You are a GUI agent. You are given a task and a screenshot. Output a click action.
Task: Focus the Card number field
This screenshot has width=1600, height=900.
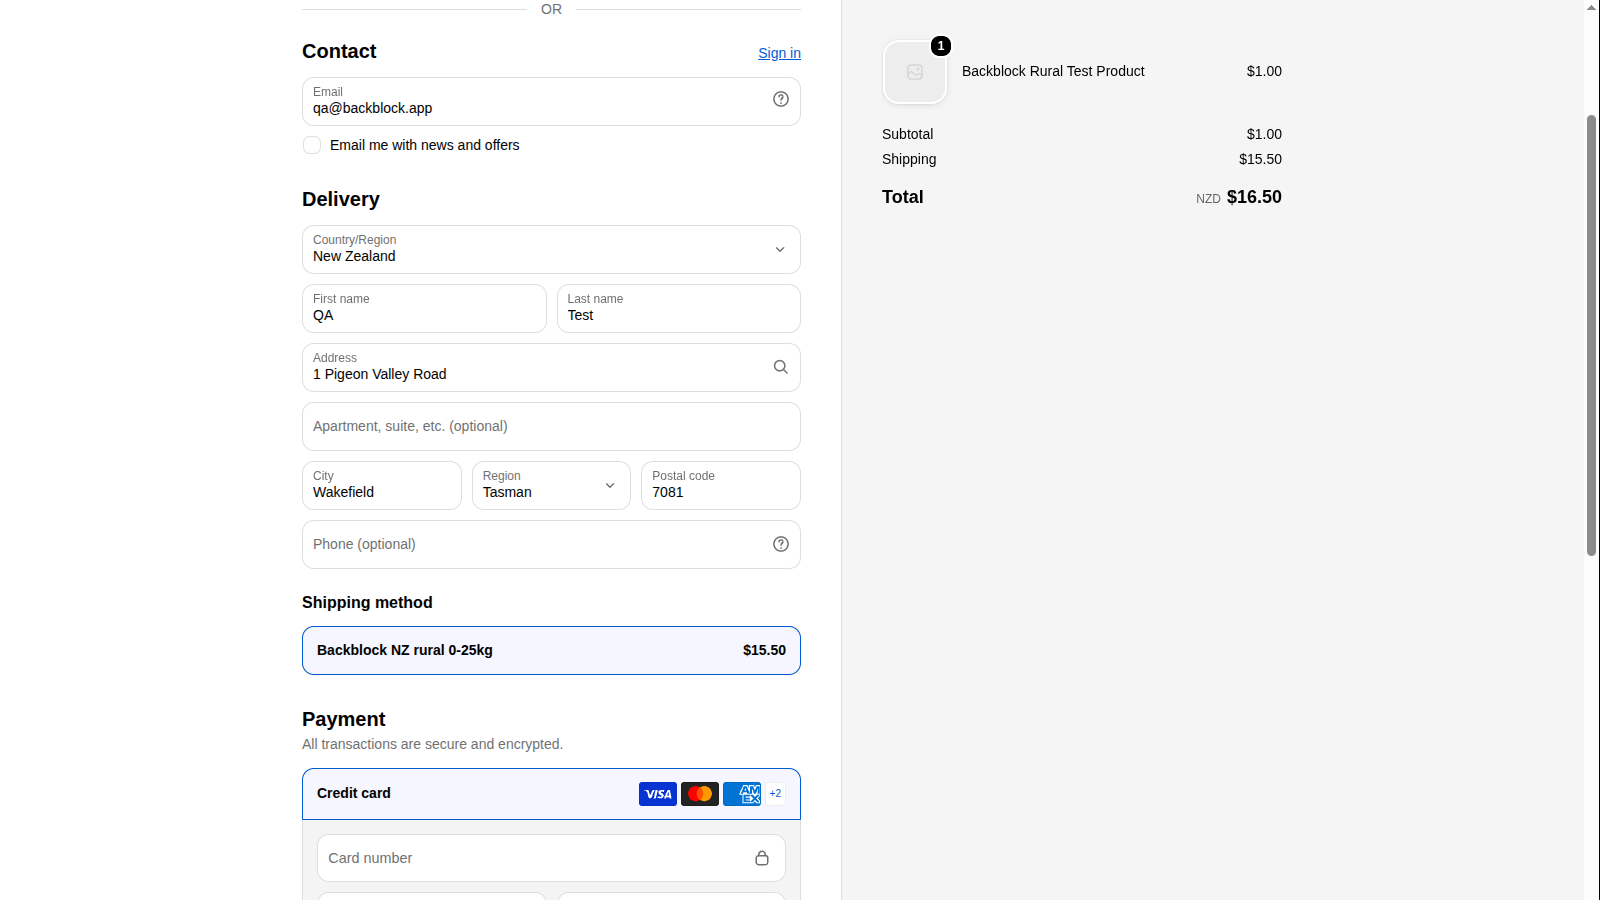click(551, 858)
